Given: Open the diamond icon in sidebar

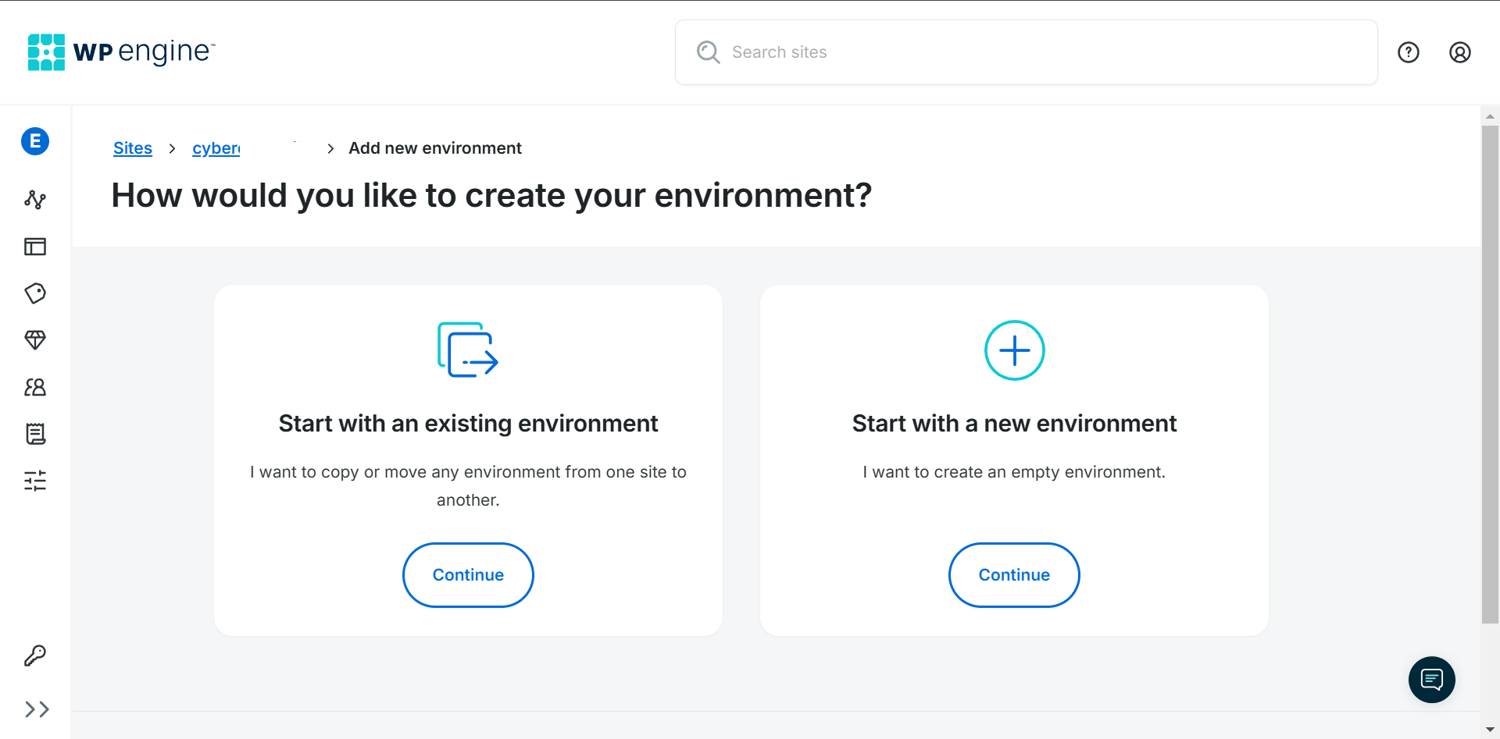Looking at the screenshot, I should point(35,340).
